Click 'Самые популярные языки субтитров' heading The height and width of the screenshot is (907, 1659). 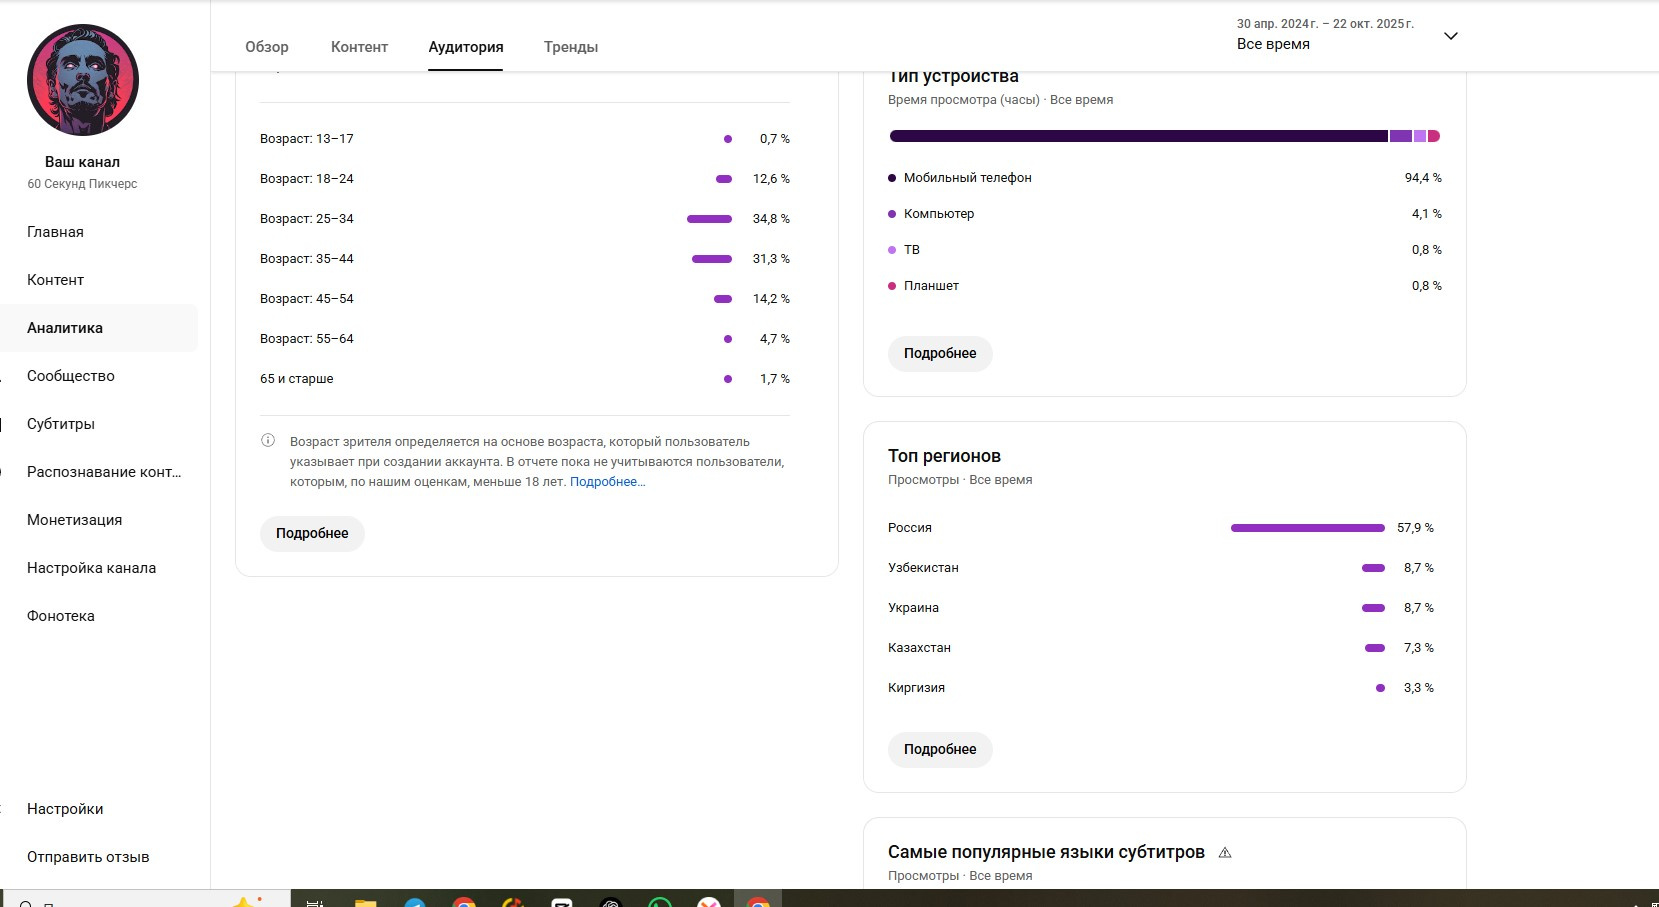pyautogui.click(x=1046, y=852)
